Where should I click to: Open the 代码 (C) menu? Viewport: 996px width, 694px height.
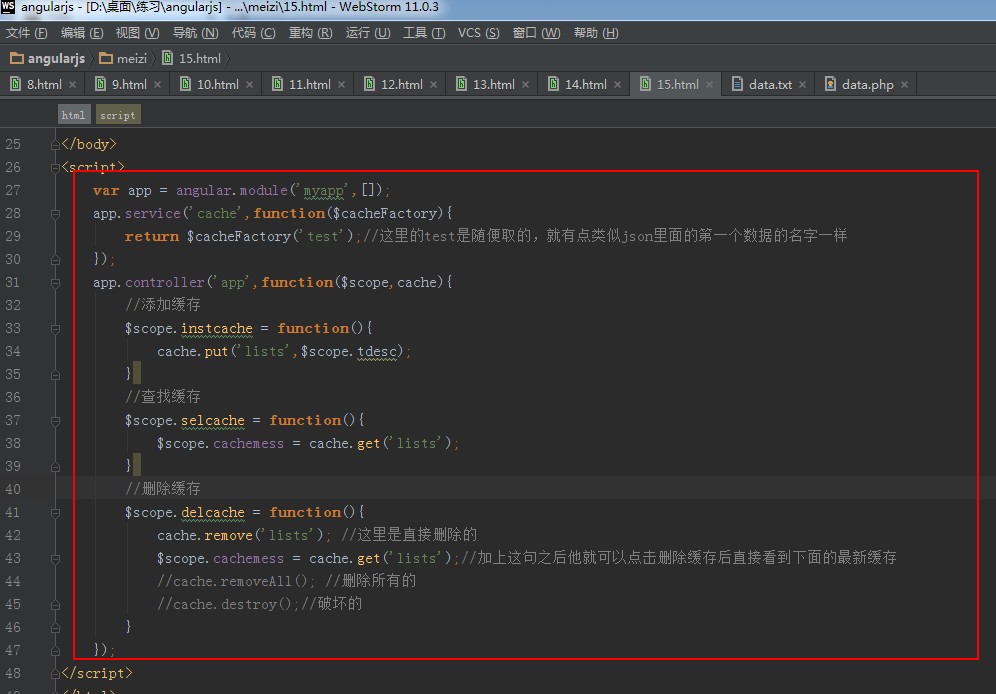click(x=253, y=33)
